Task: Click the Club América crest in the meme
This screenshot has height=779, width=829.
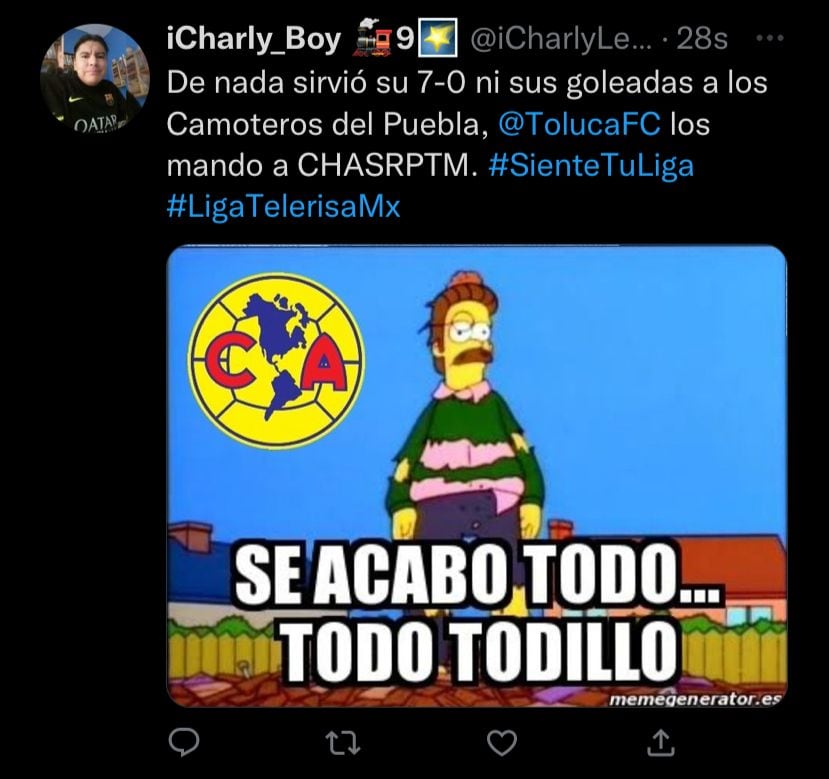Action: pos(277,361)
